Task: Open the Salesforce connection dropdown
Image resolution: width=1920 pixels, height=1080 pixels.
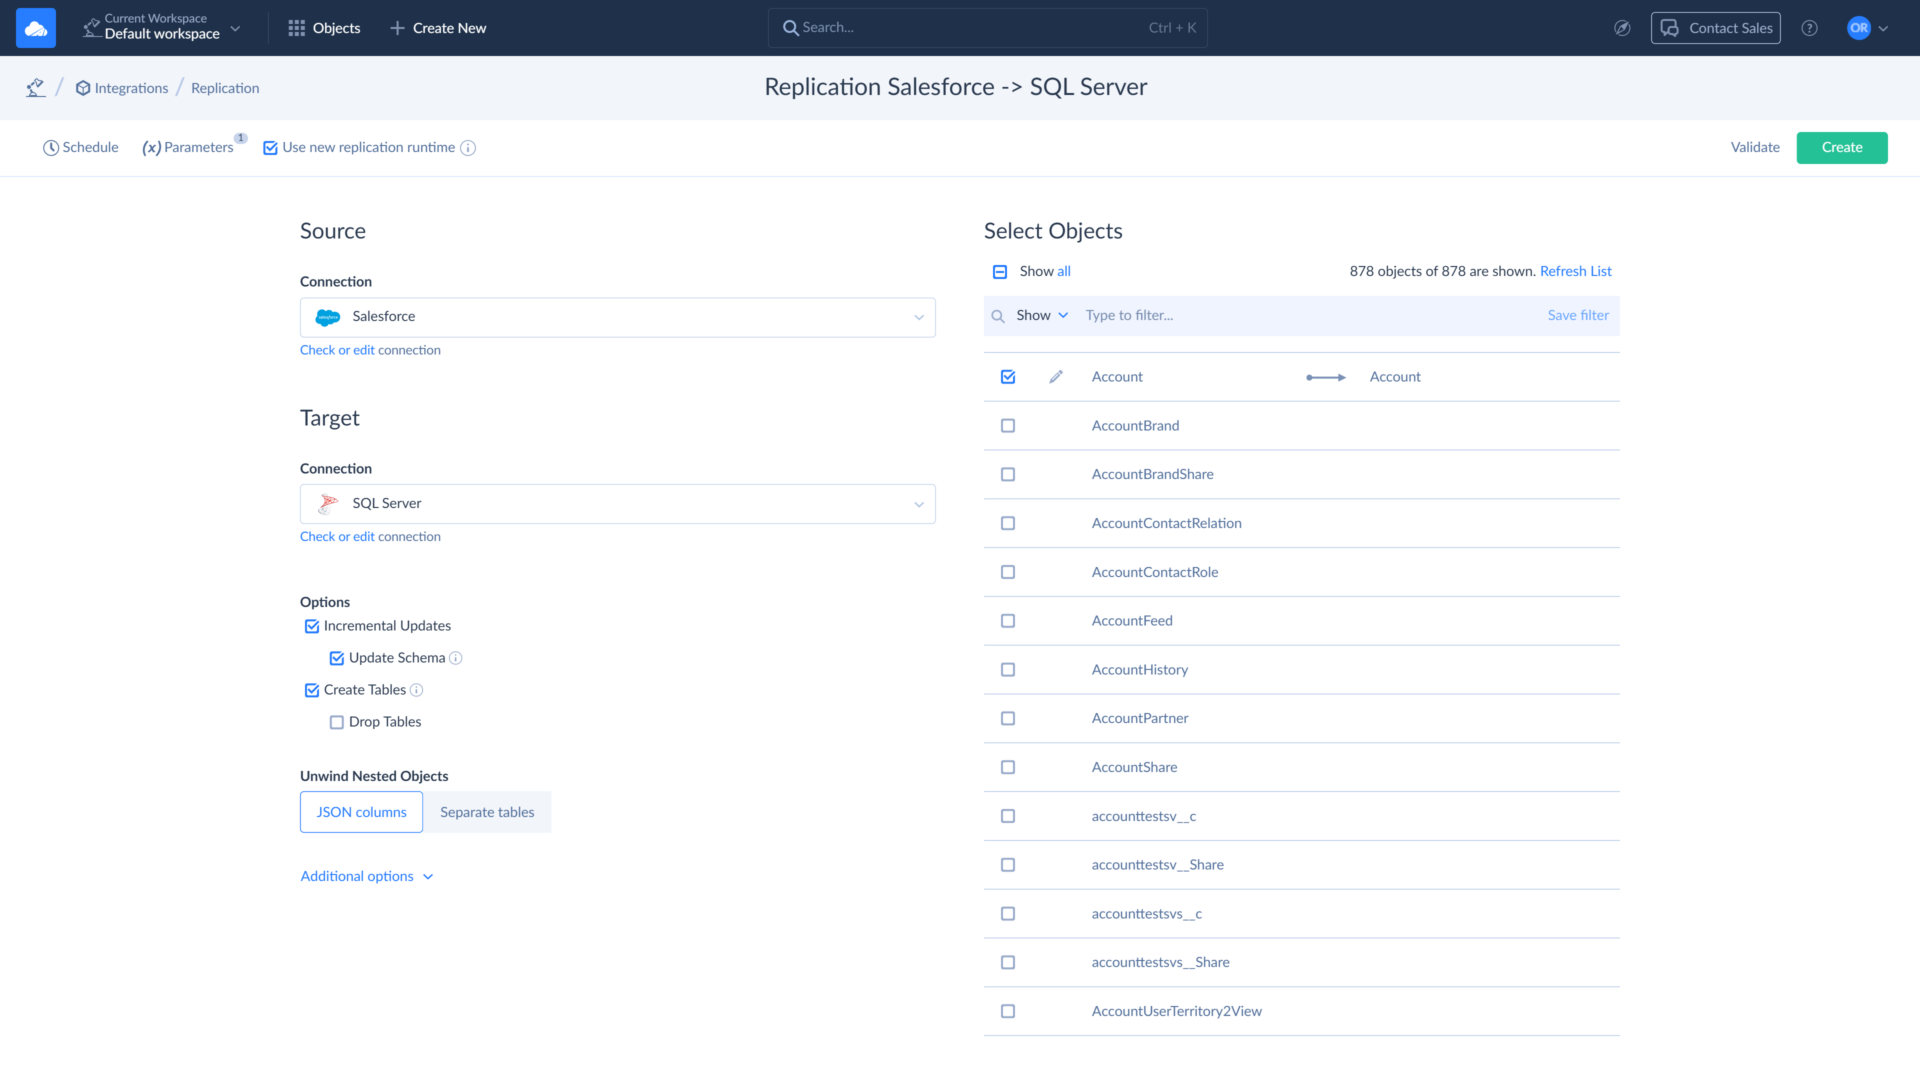Action: coord(918,317)
